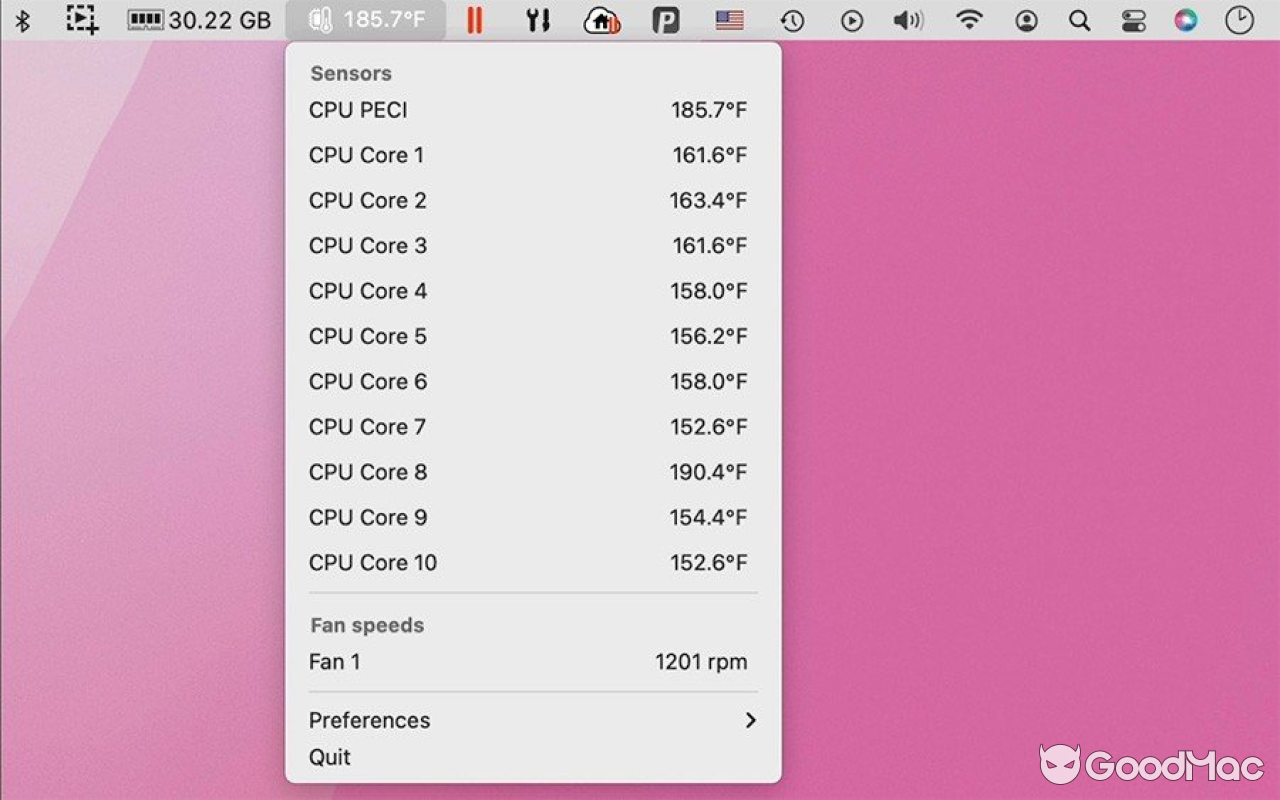
Task: Click the Bluetooth icon in menu bar
Action: (x=22, y=20)
